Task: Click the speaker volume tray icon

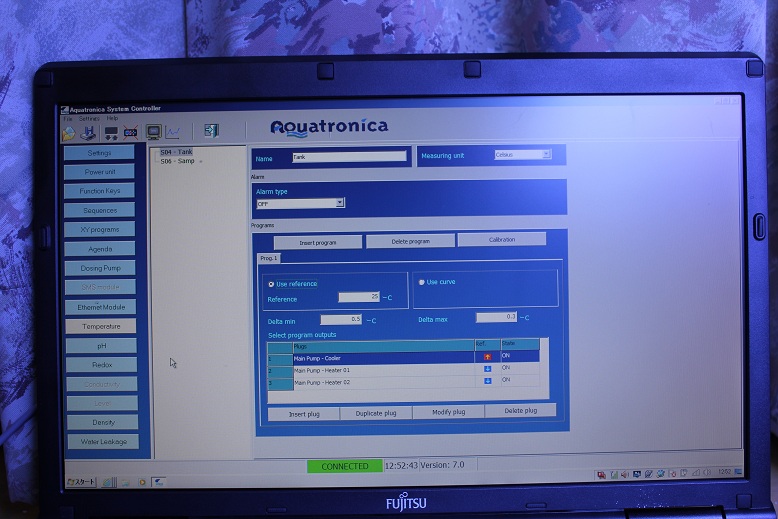Action: pos(625,474)
